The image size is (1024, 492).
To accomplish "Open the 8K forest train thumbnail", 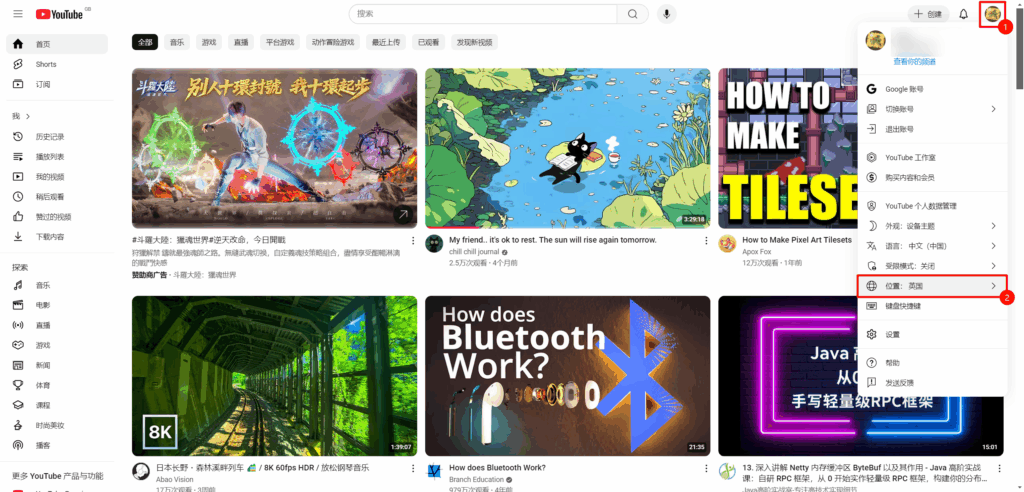I will [x=274, y=376].
